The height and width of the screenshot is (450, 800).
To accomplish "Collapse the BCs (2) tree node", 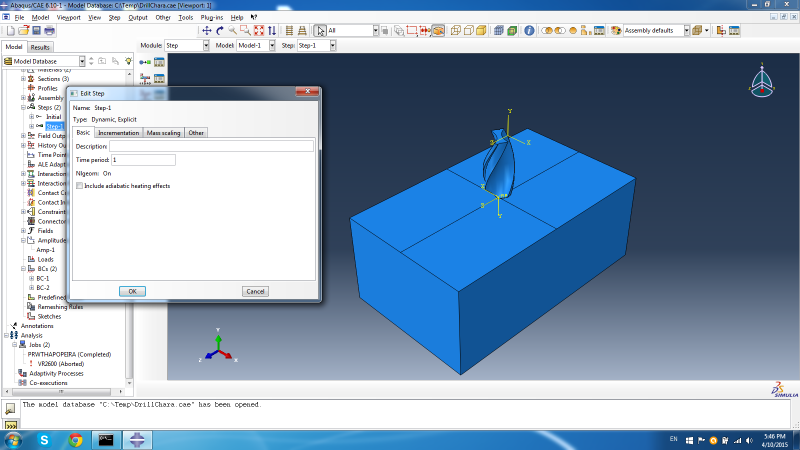I will [23, 268].
